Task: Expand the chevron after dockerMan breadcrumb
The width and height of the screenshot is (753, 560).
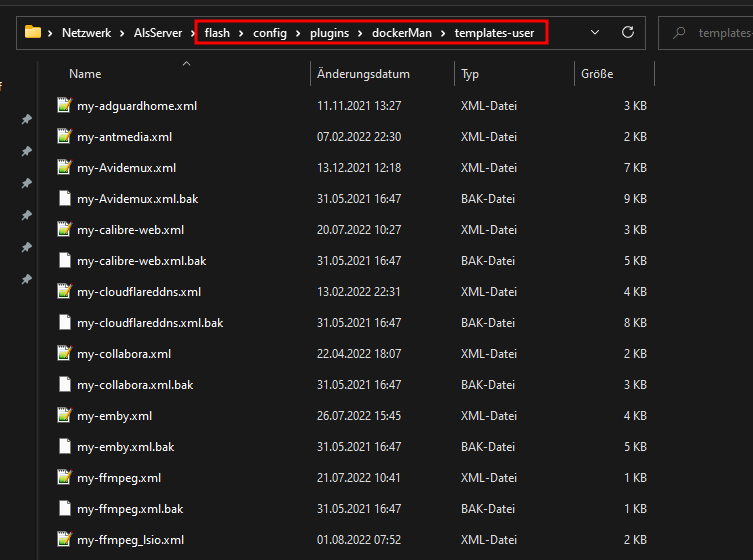Action: tap(443, 33)
